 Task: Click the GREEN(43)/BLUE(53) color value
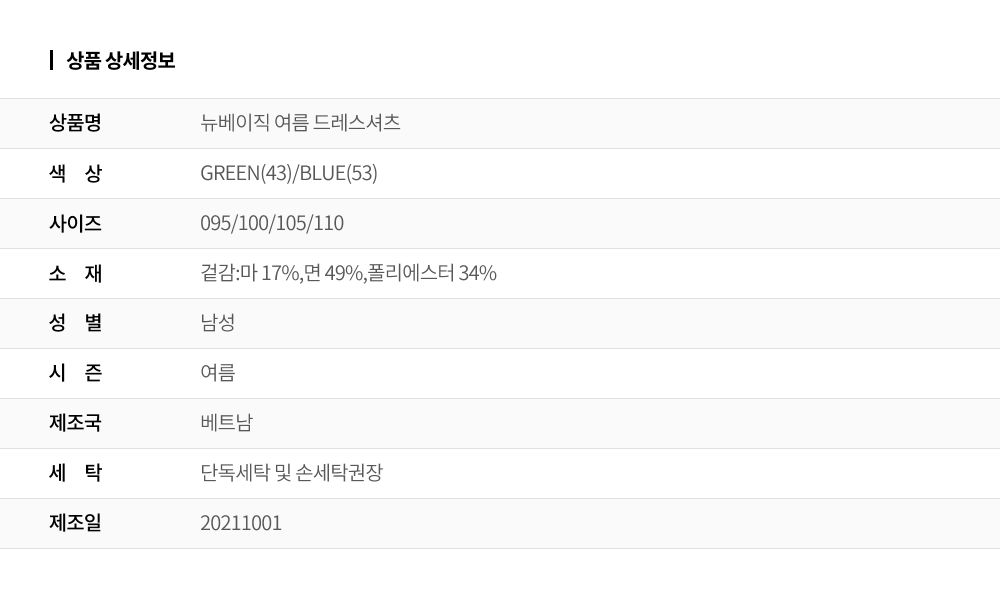point(289,173)
